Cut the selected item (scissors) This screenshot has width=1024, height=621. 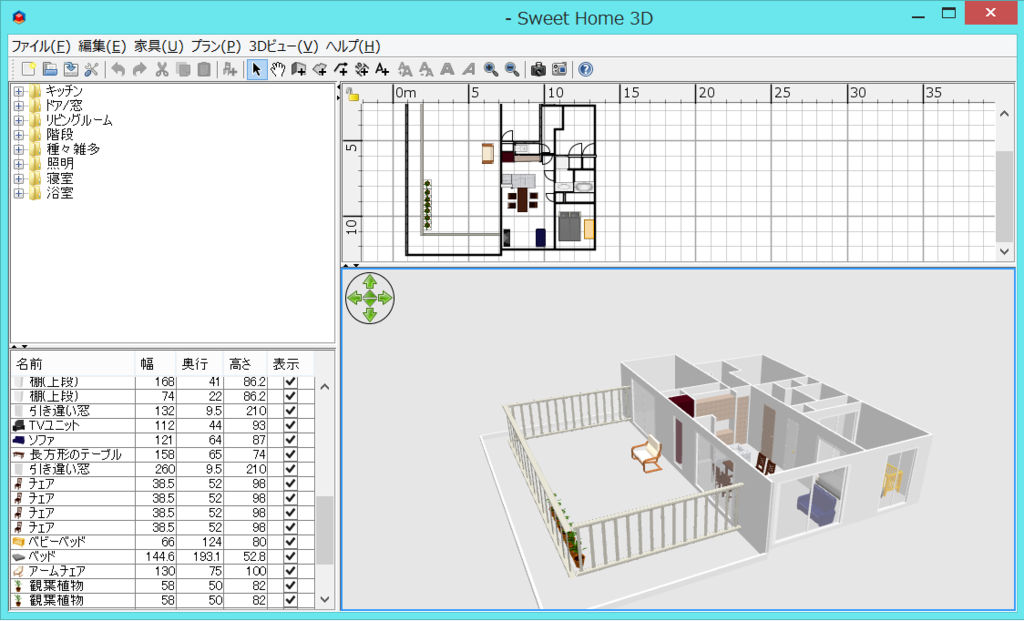tap(162, 69)
